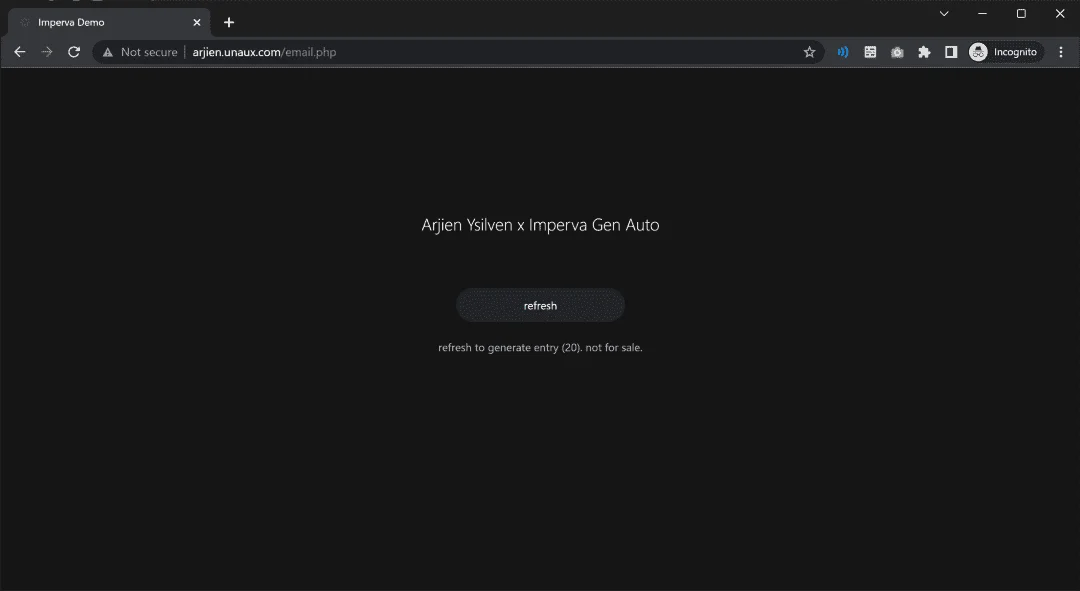Click the address bar URL arjien.unaux.com/email.php
Viewport: 1080px width, 591px height.
pos(264,52)
